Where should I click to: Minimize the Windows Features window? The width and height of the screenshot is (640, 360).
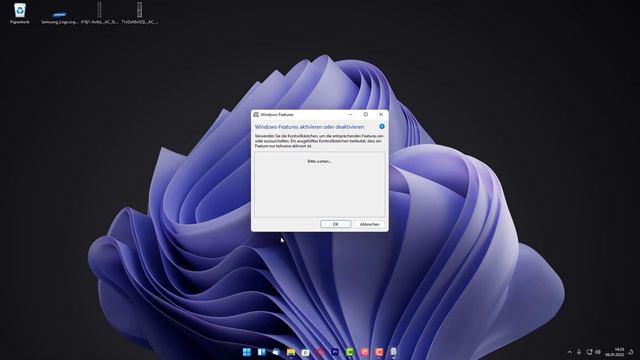pyautogui.click(x=350, y=115)
